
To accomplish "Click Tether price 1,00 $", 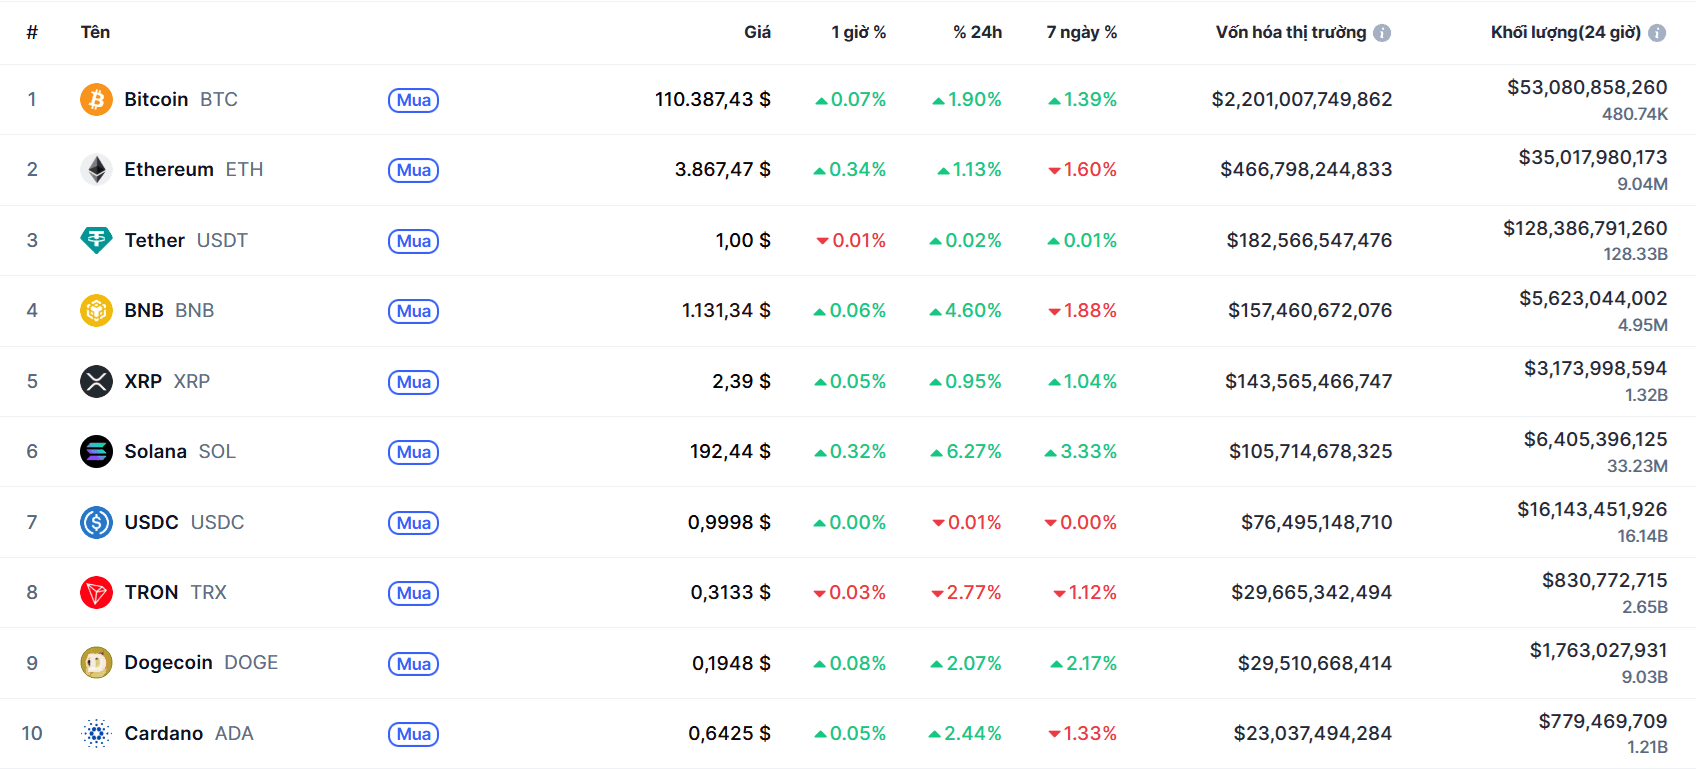I will 743,240.
